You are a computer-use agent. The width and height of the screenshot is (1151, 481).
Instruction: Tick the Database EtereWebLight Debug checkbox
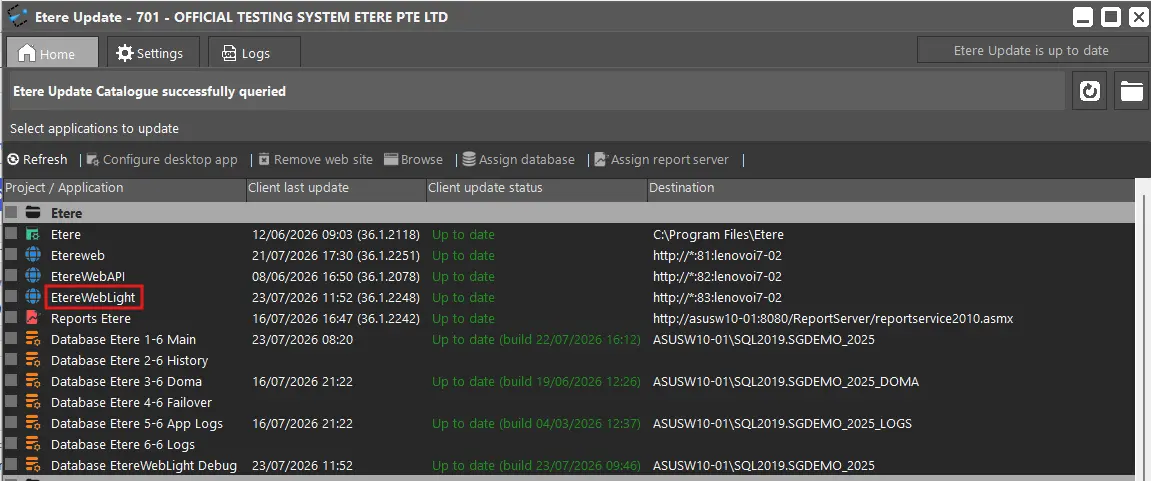(11, 465)
